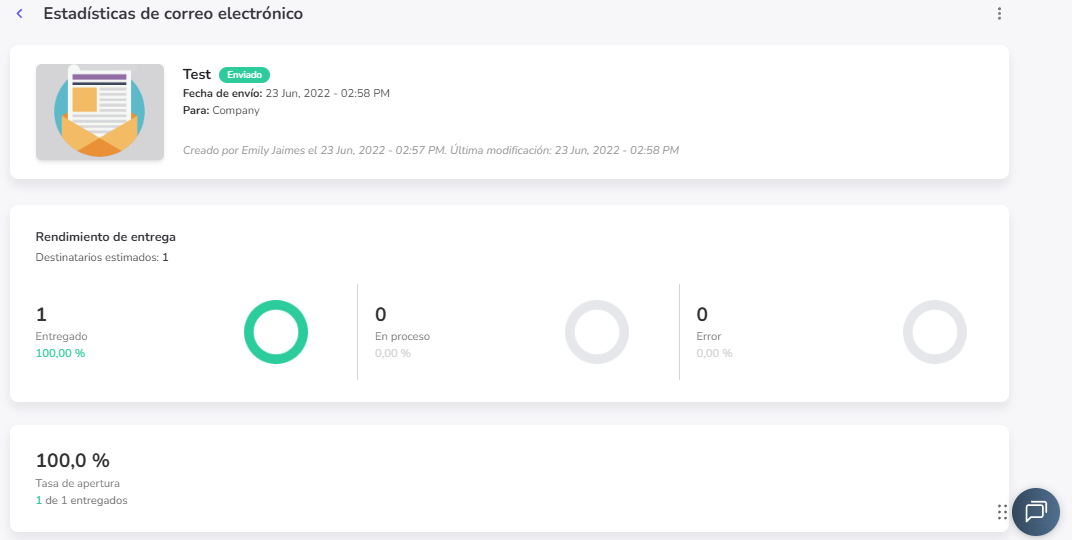Click the gray Error donut chart
Viewport: 1072px width, 540px height.
coord(935,332)
